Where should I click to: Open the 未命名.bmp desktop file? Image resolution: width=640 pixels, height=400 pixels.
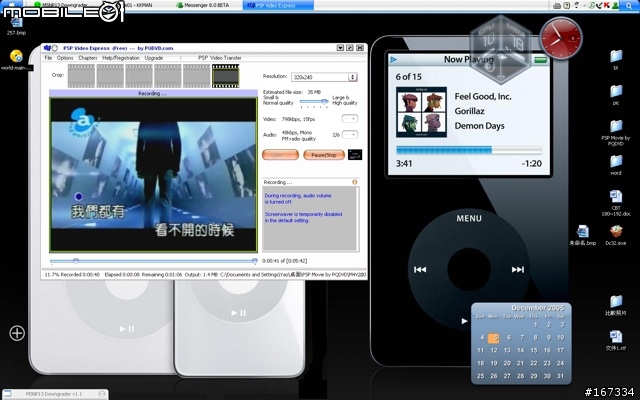pyautogui.click(x=583, y=235)
